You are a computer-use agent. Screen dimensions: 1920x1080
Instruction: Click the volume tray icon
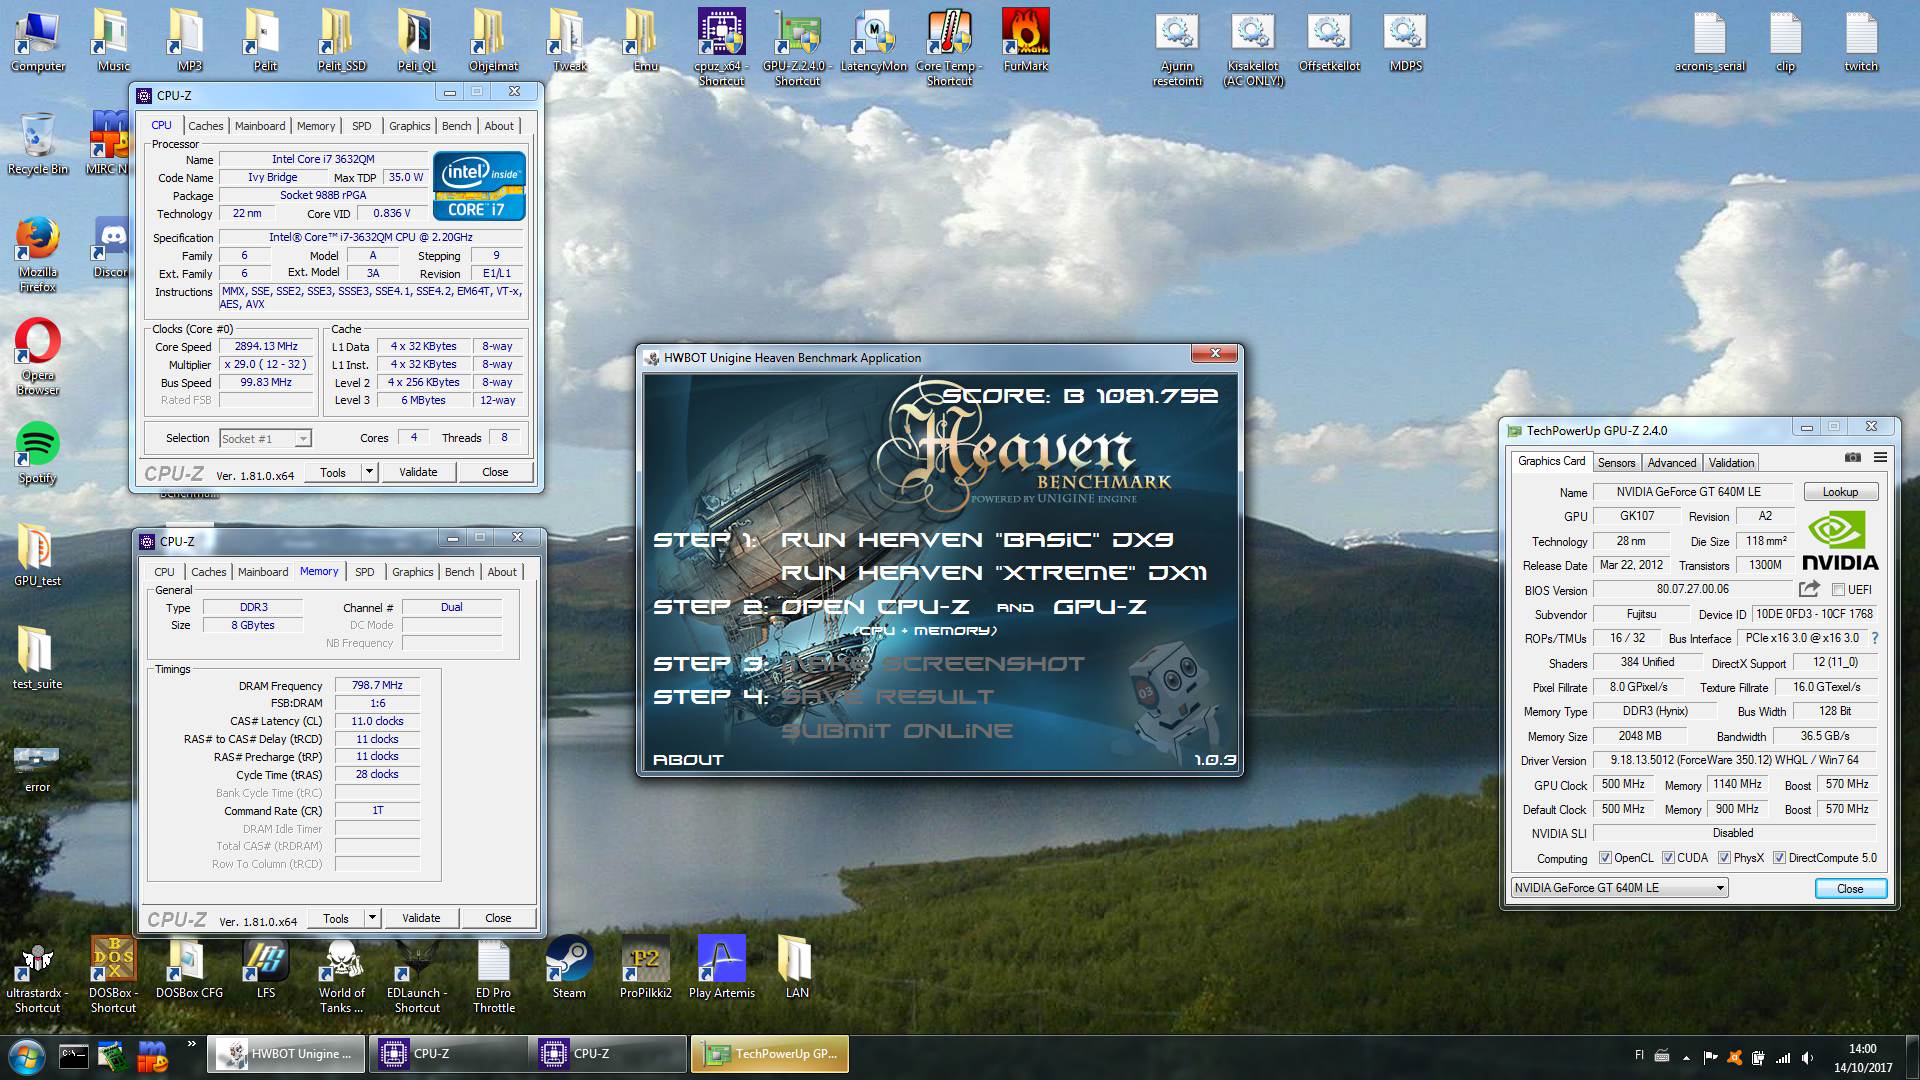[x=1807, y=1057]
